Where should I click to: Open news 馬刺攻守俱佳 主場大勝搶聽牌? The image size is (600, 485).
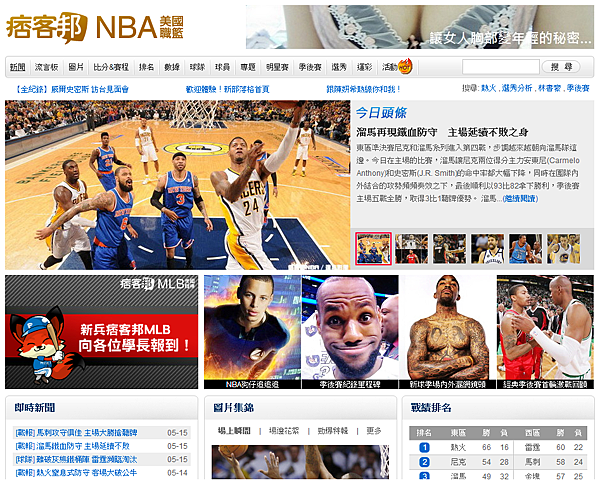pyautogui.click(x=76, y=433)
